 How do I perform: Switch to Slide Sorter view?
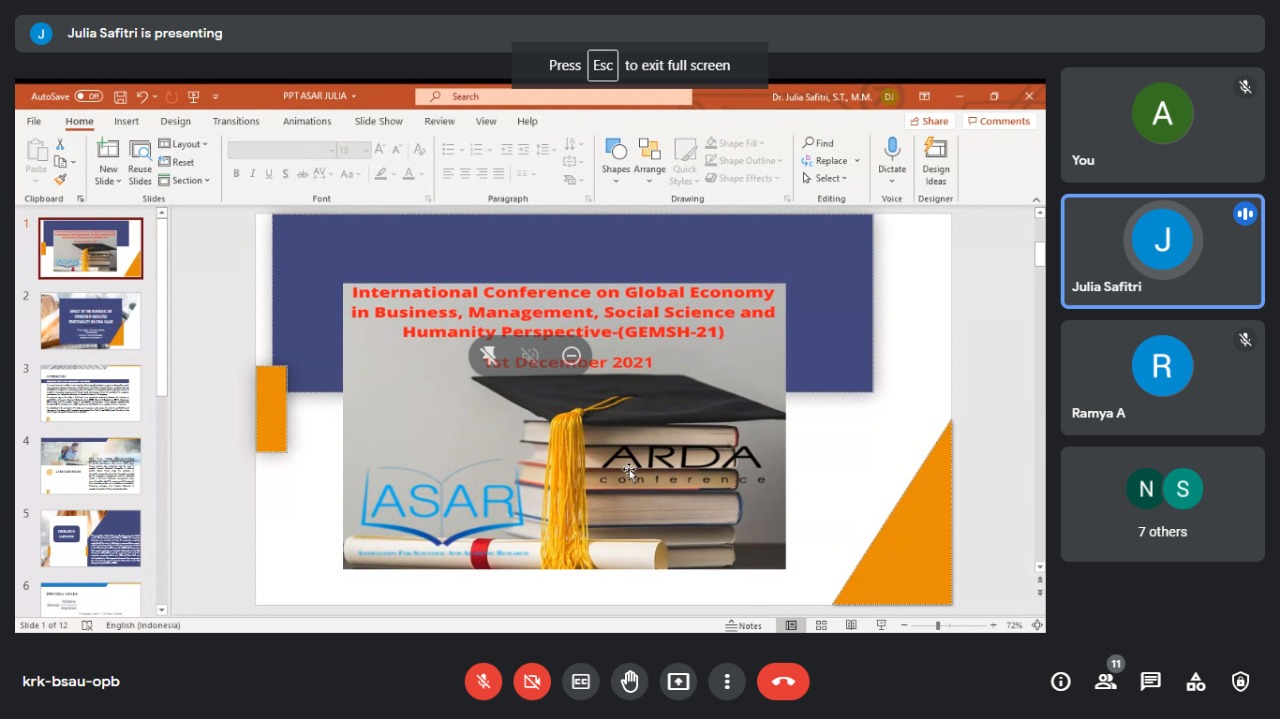(821, 626)
